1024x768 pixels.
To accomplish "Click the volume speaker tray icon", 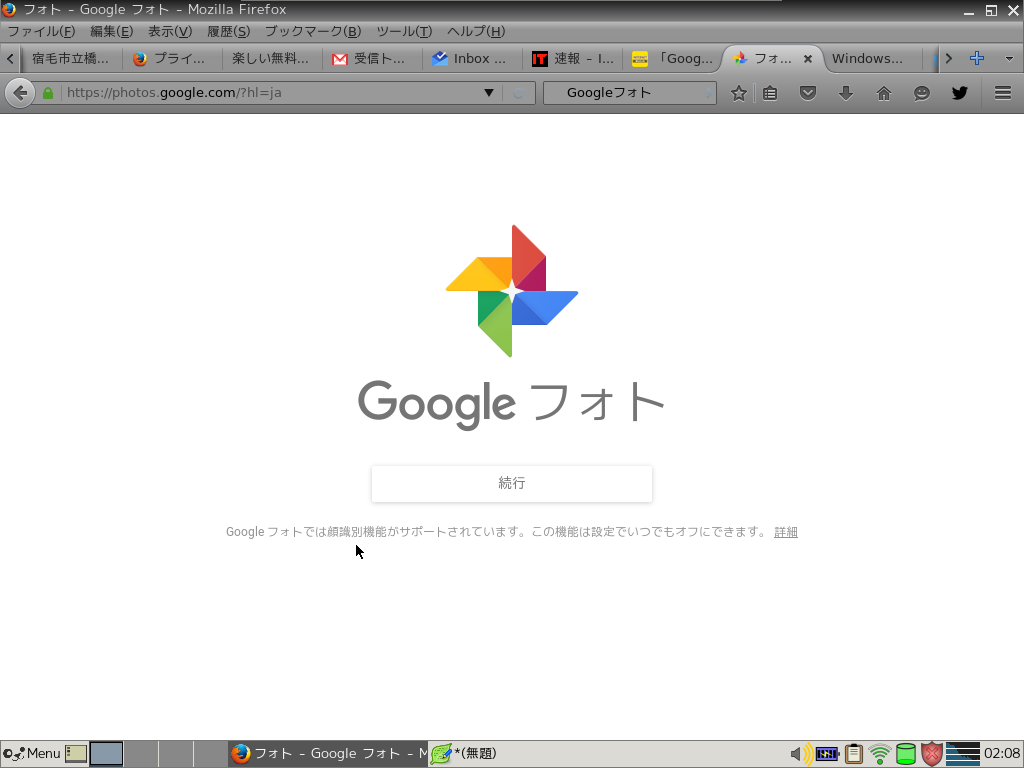I will (x=801, y=754).
